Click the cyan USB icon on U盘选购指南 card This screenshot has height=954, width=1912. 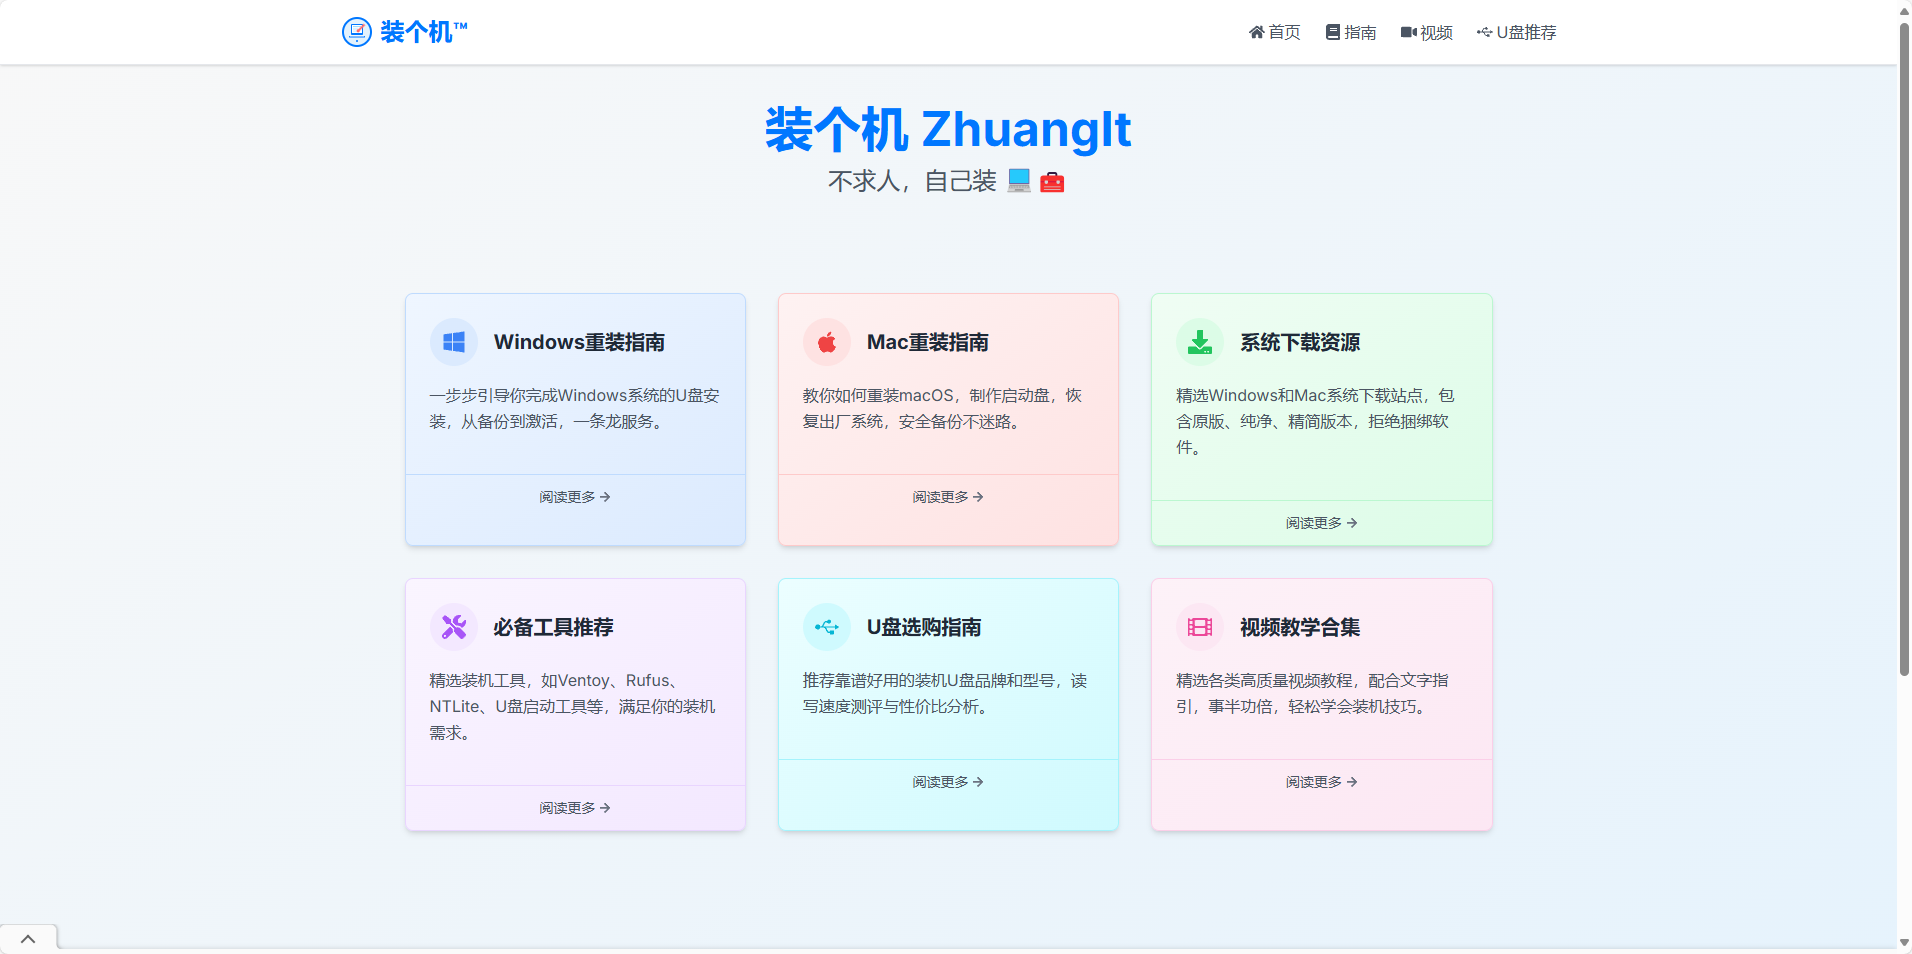click(x=827, y=628)
